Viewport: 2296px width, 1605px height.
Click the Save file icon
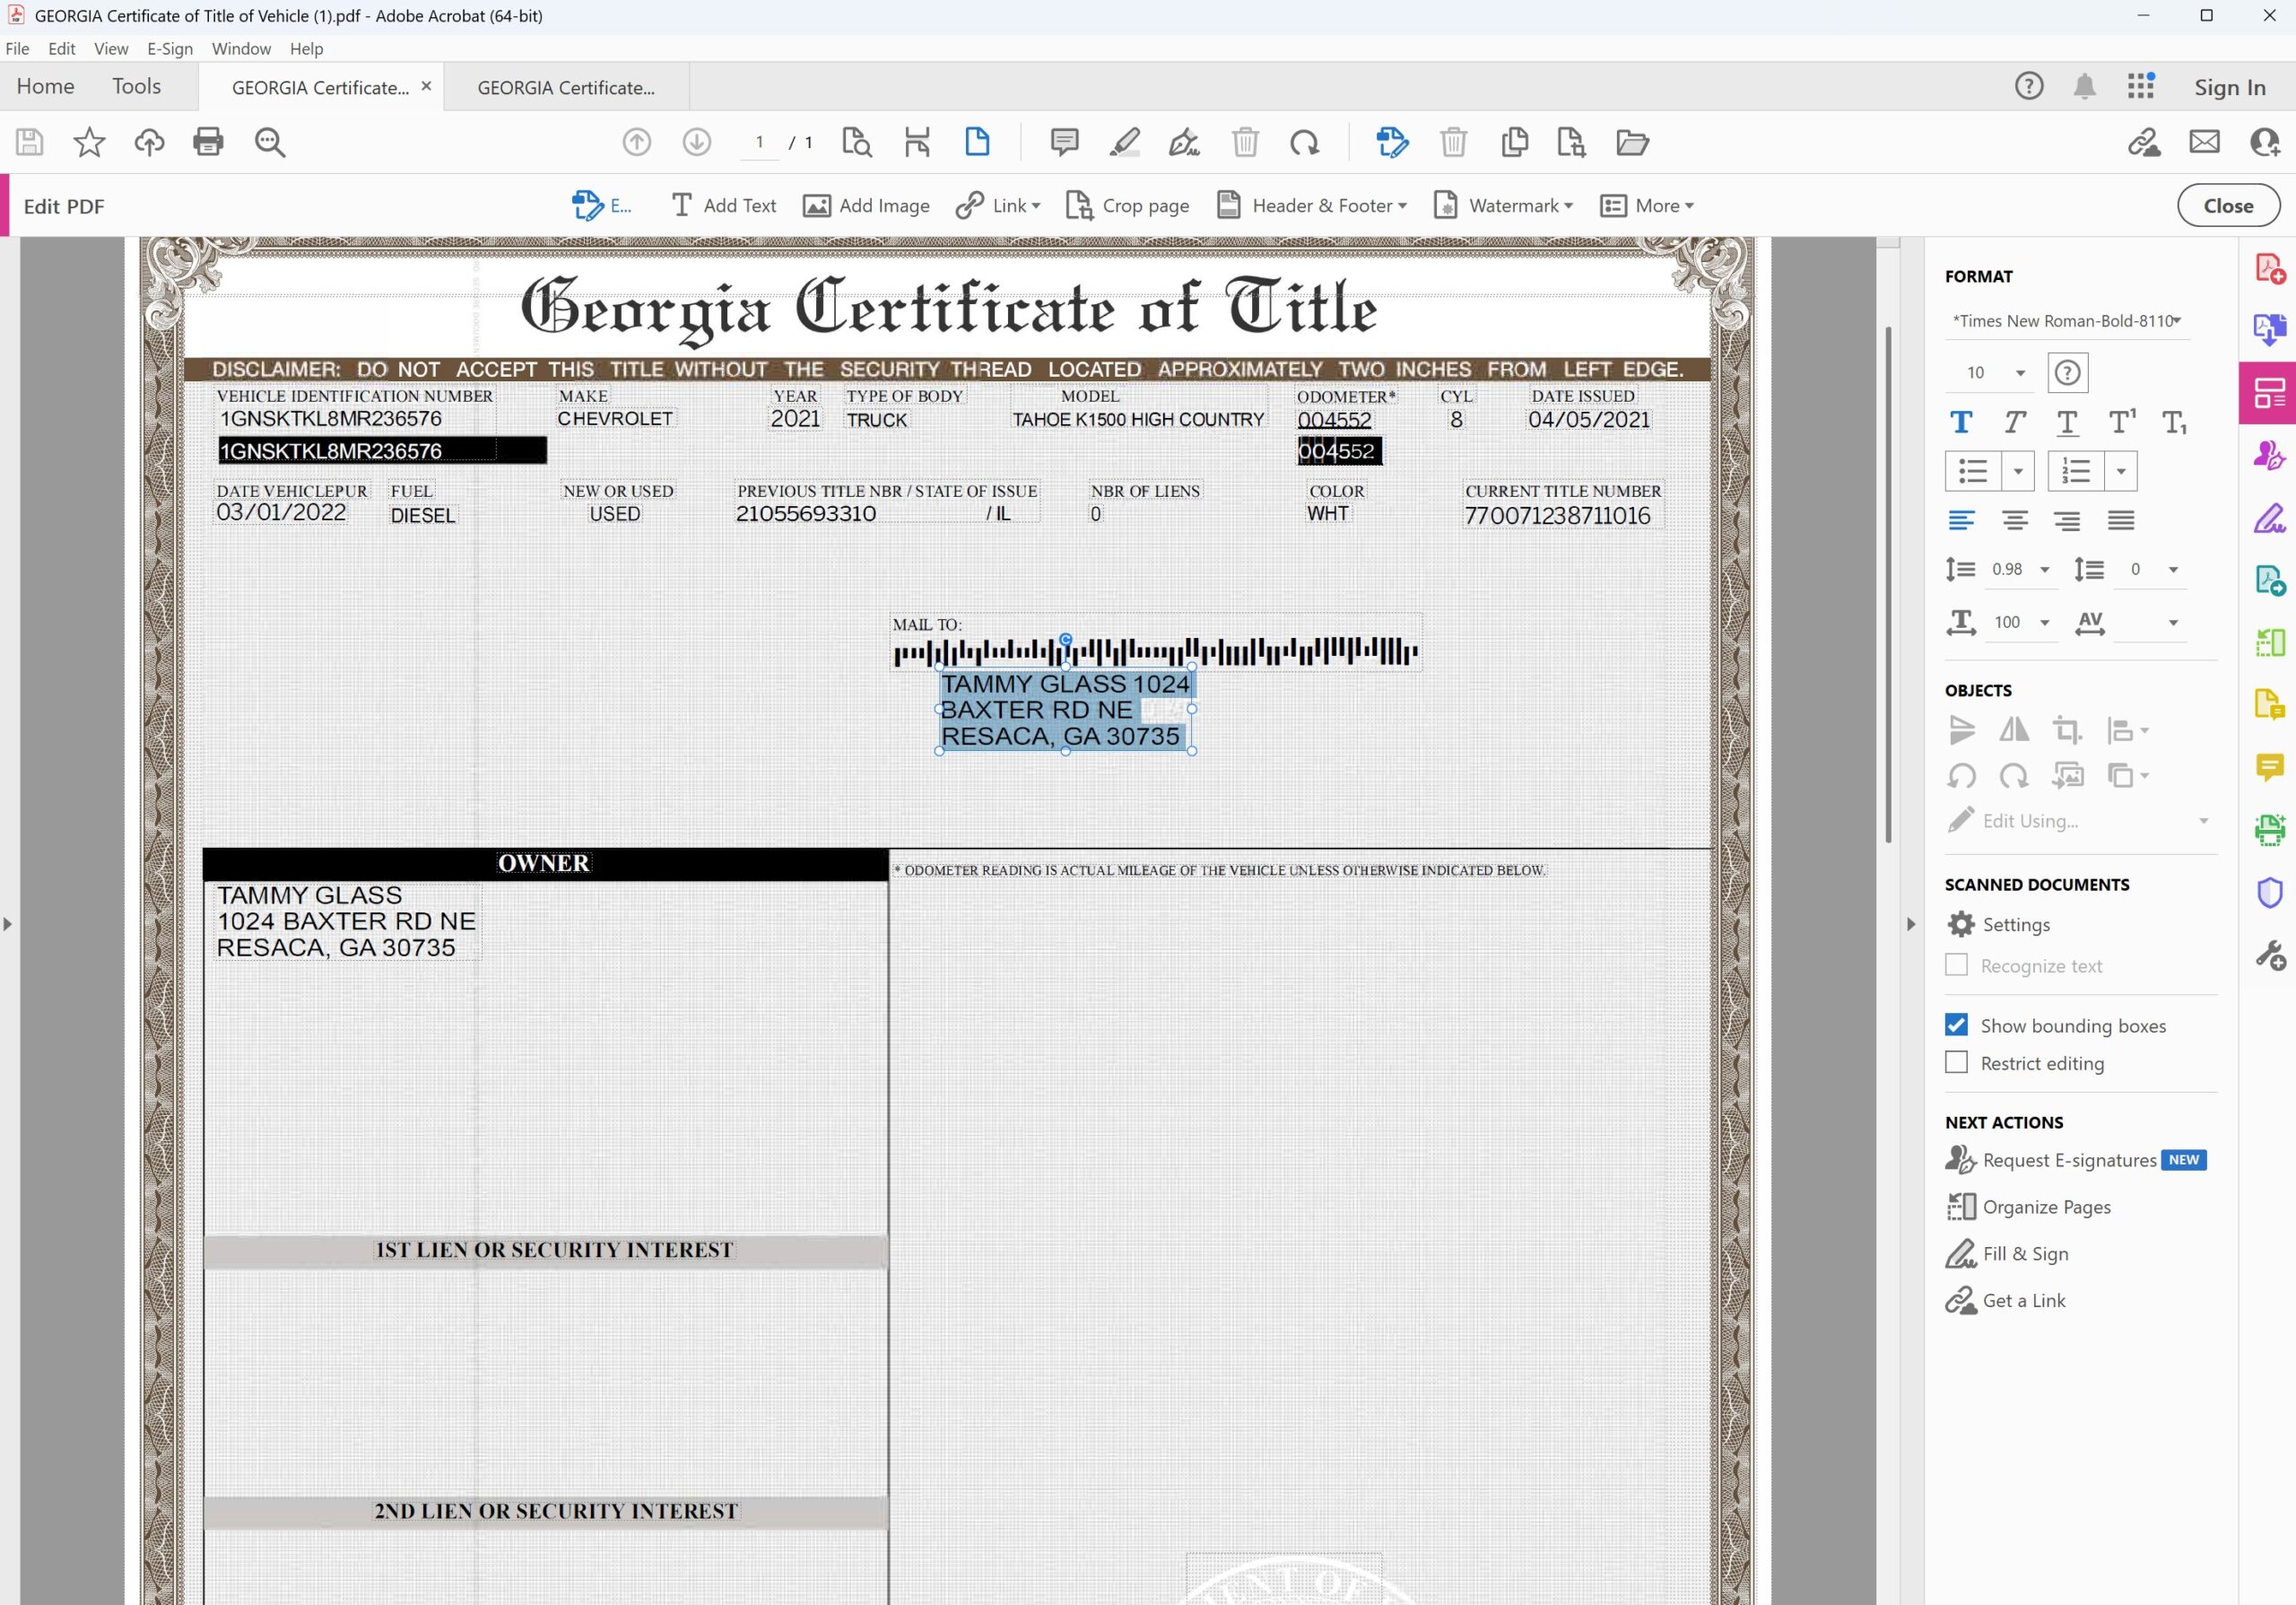(x=30, y=142)
